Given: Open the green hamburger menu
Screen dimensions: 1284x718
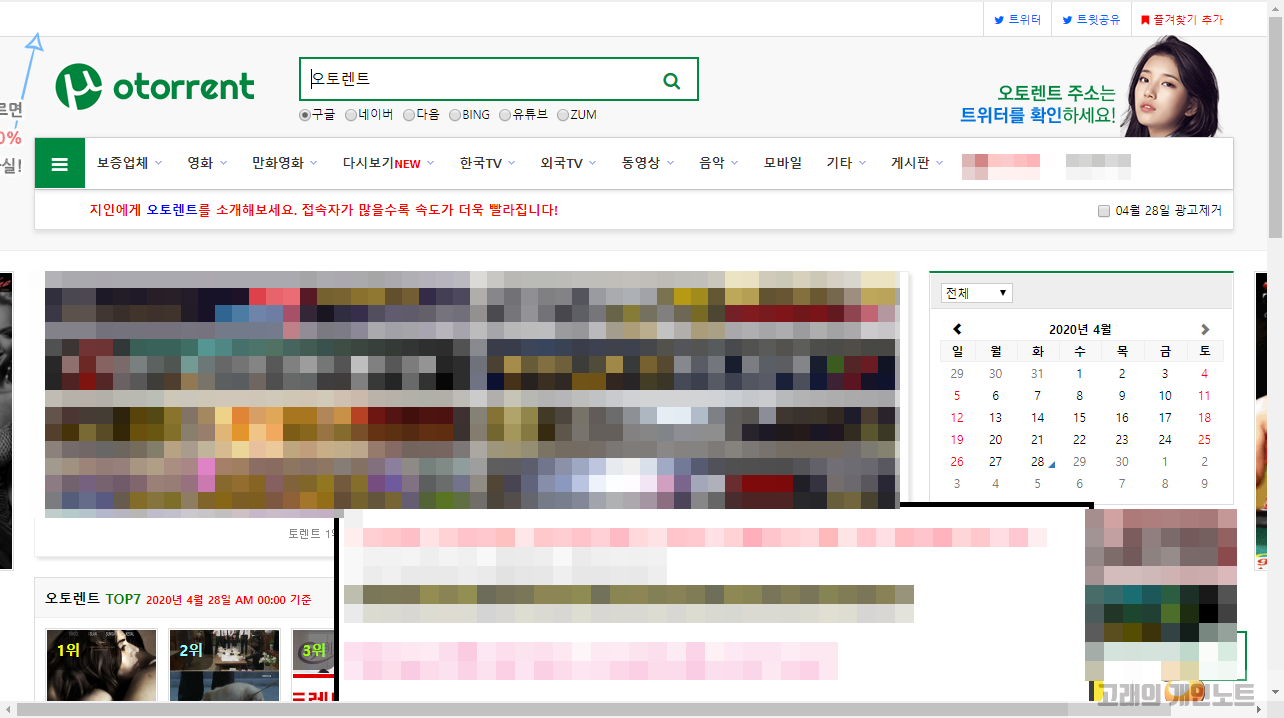Looking at the screenshot, I should (60, 164).
